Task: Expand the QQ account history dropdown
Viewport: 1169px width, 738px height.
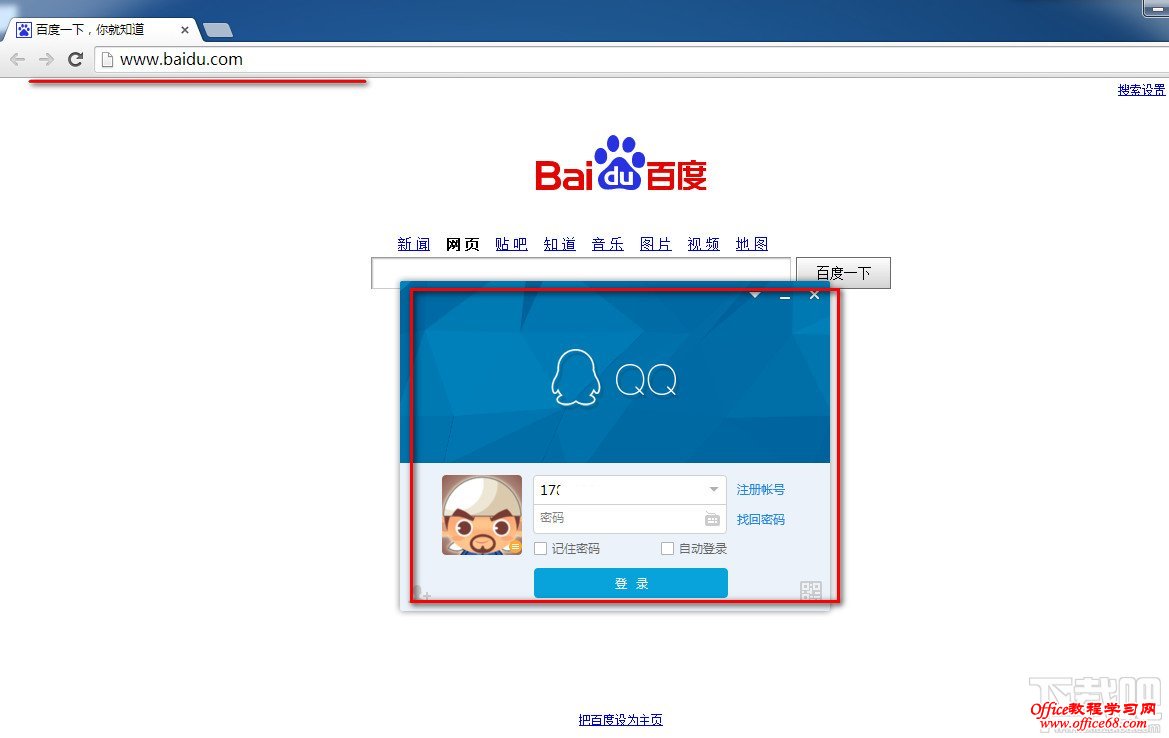Action: pos(713,490)
